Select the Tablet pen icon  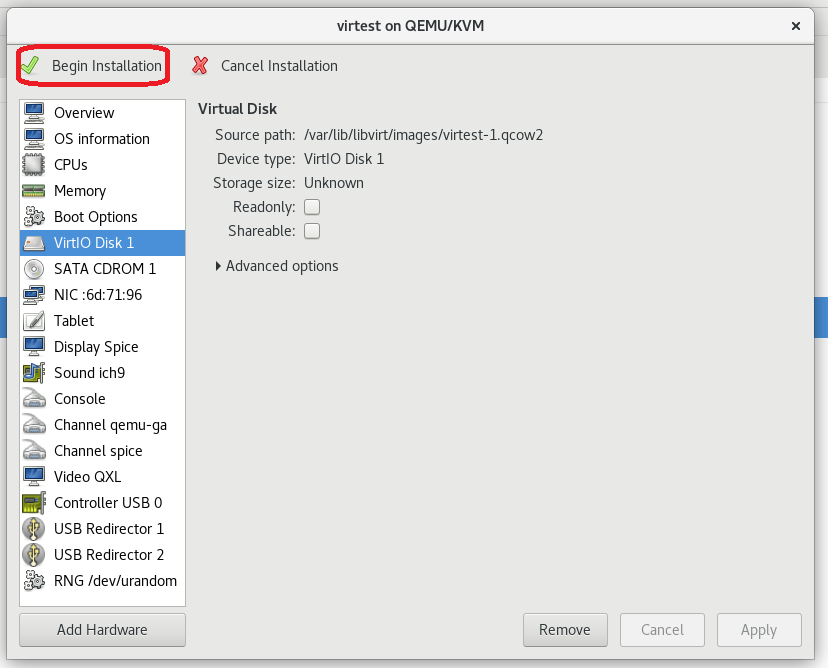(34, 321)
